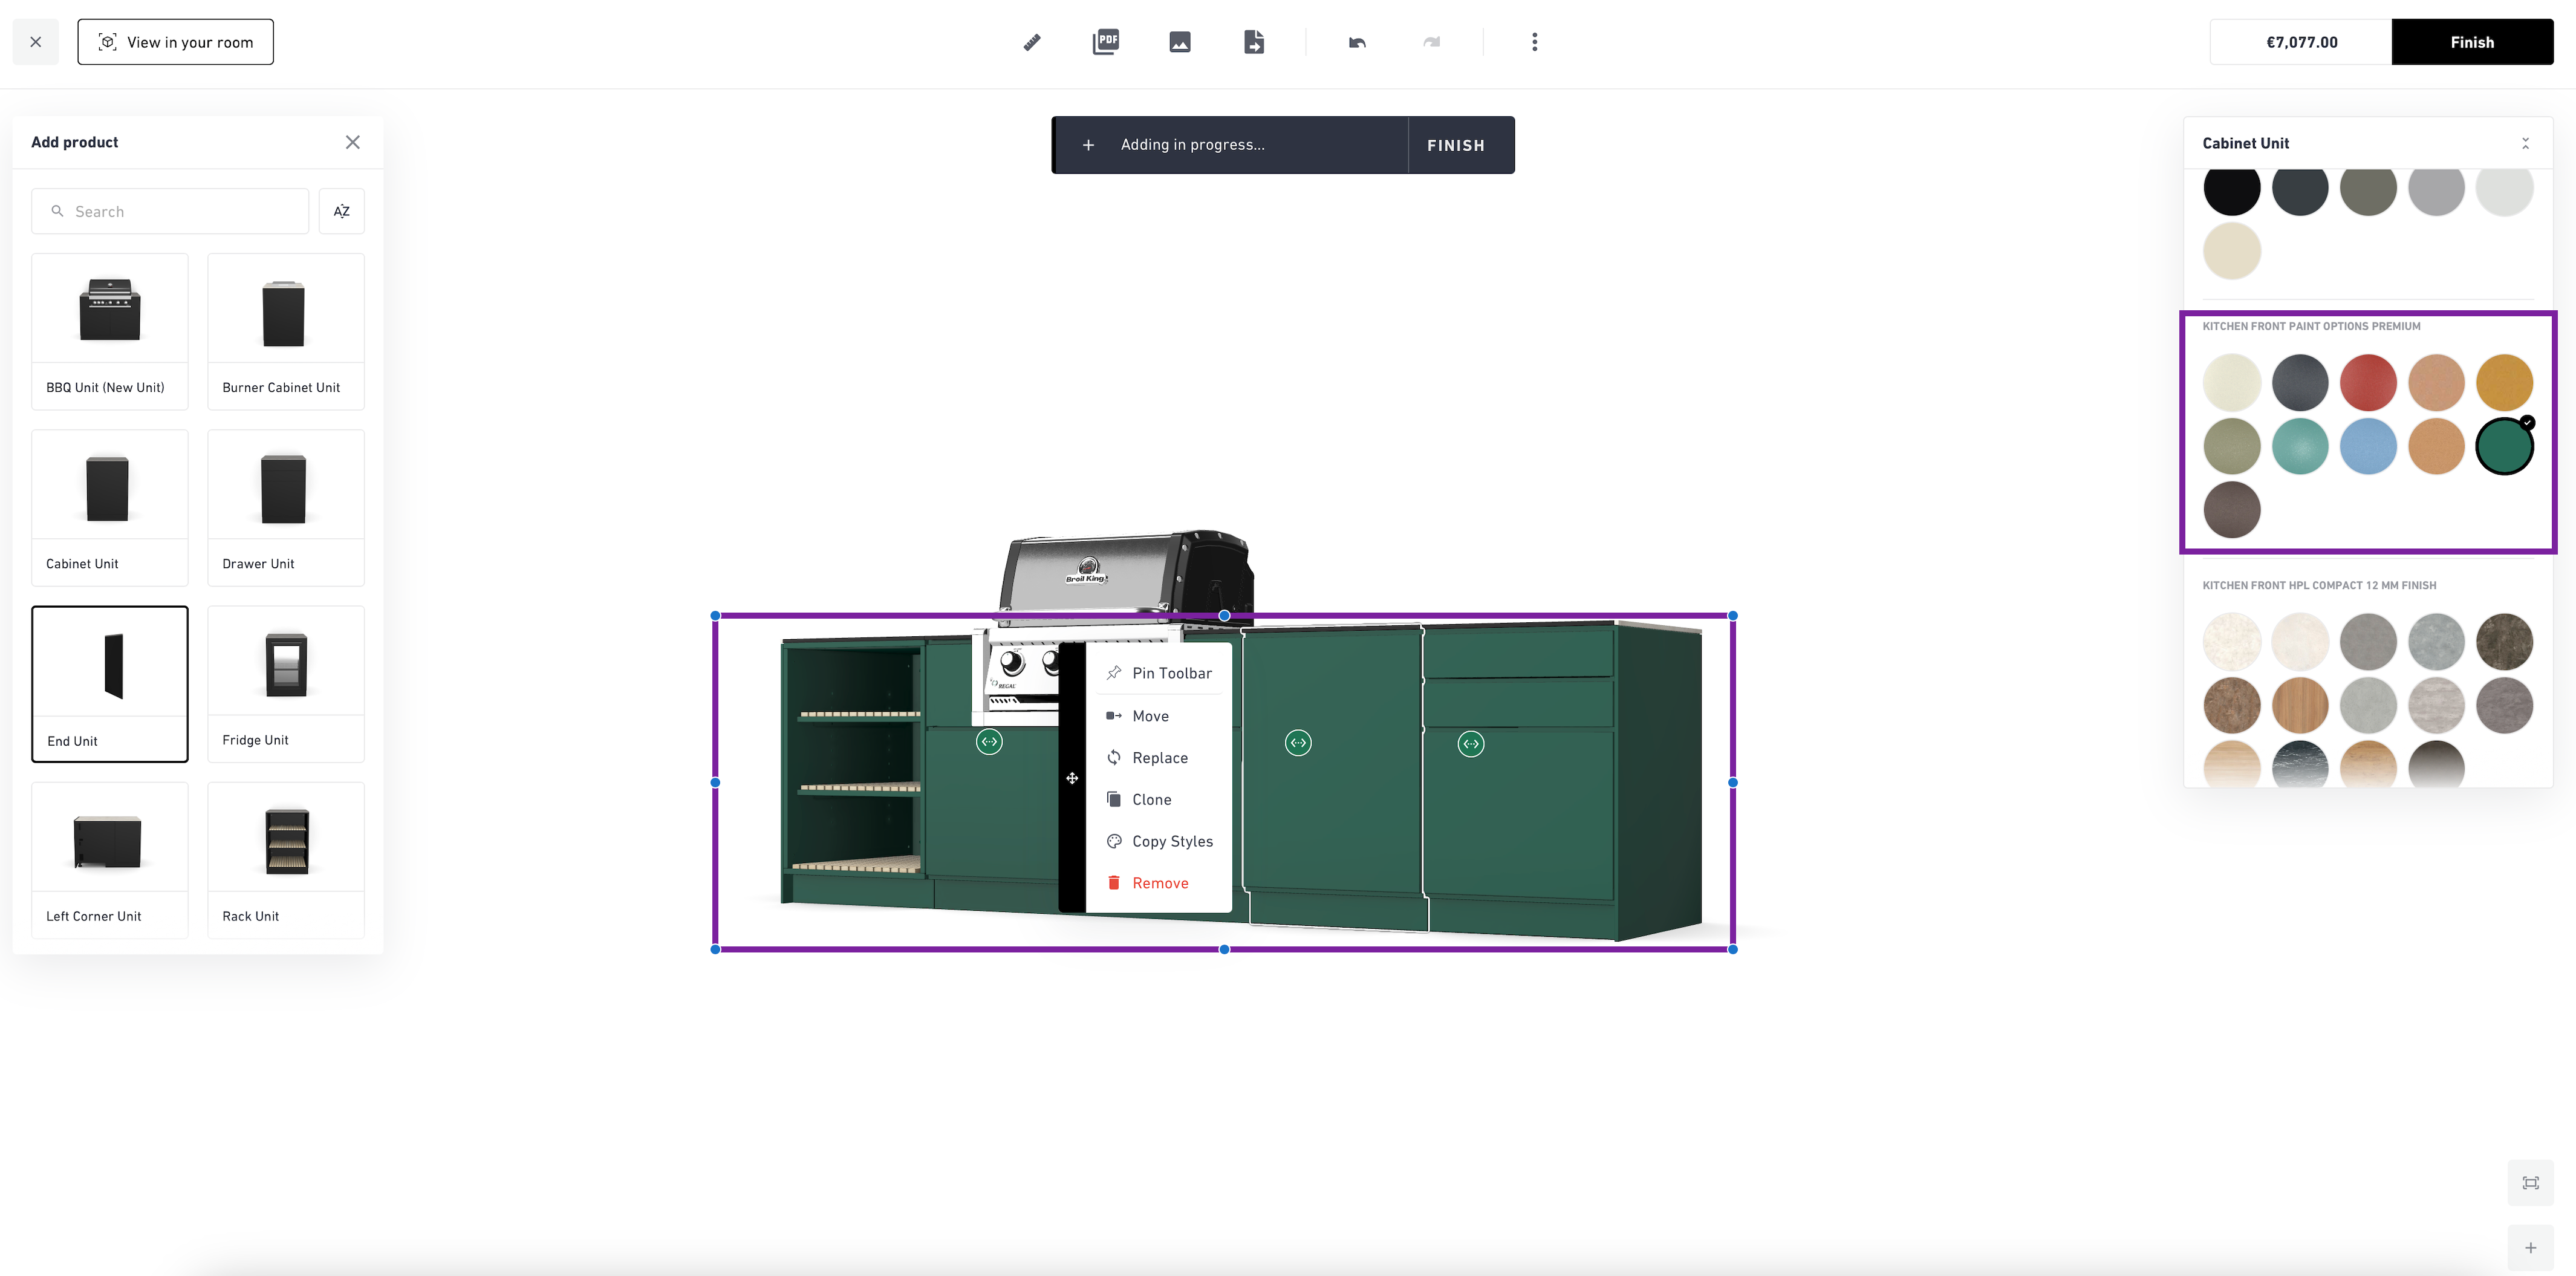This screenshot has height=1276, width=2576.
Task: Select Clone in the context menu
Action: pos(1151,799)
